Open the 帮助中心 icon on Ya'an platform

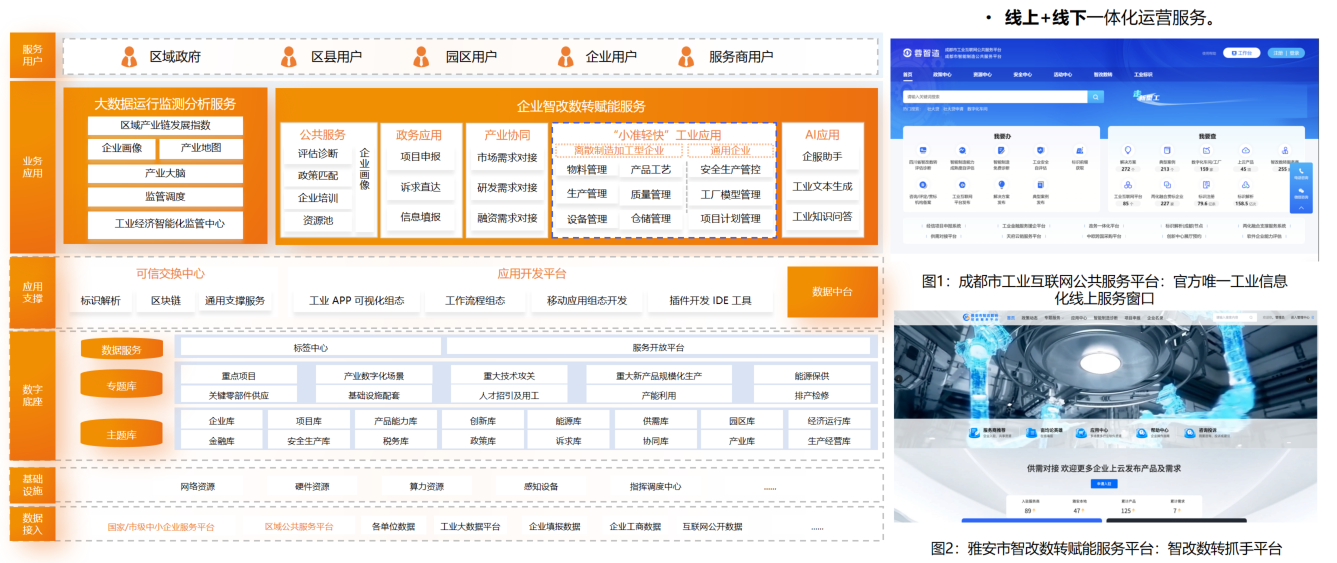(x=1142, y=433)
